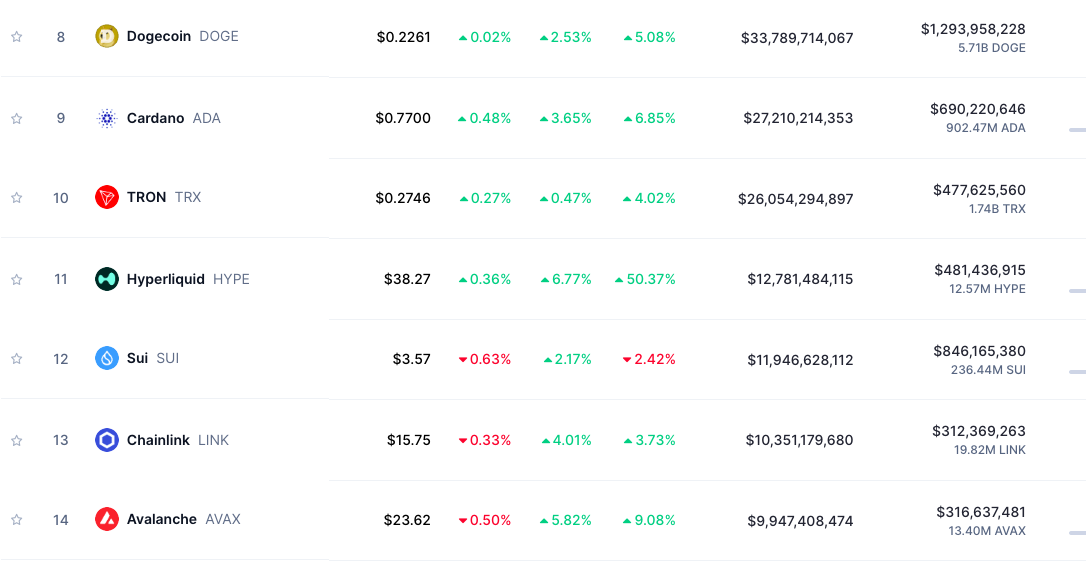
Task: Click the Hyperliquid coin logo
Action: pyautogui.click(x=107, y=279)
